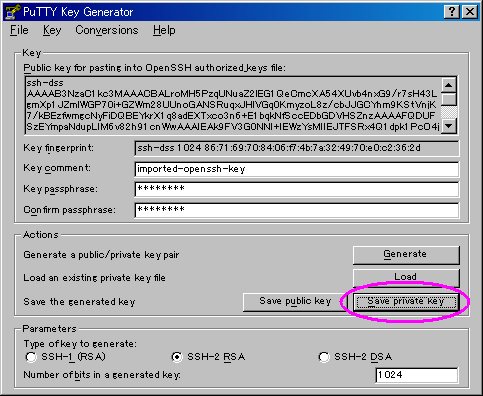Click "Public key for pasting" label
The width and height of the screenshot is (483, 396).
coord(155,68)
